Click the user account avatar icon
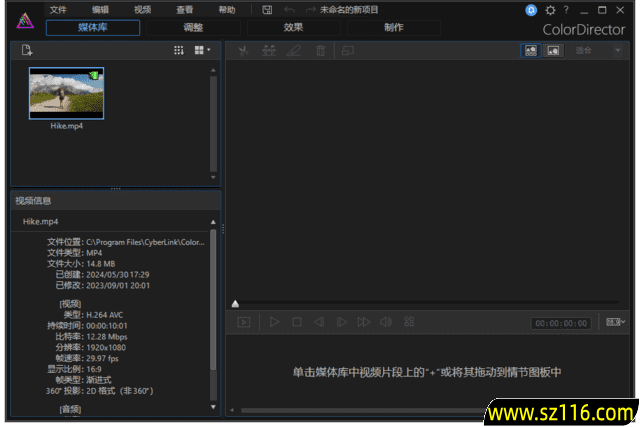 point(531,10)
